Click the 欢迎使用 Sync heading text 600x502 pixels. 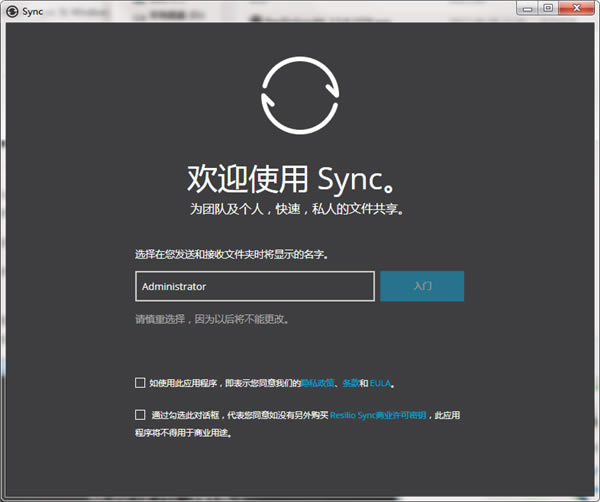299,178
